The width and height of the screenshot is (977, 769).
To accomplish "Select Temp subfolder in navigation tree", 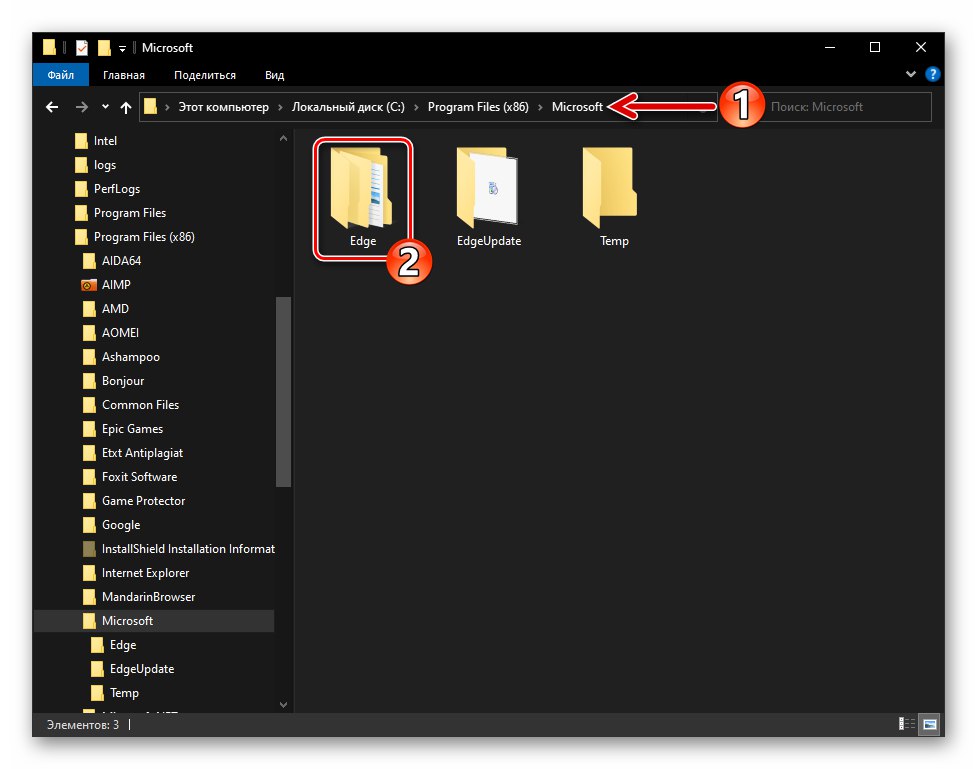I will (115, 693).
